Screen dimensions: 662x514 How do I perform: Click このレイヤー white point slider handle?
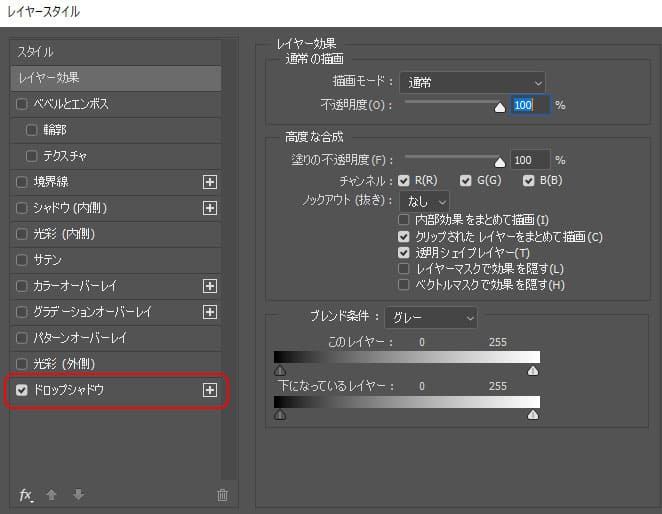coord(533,371)
